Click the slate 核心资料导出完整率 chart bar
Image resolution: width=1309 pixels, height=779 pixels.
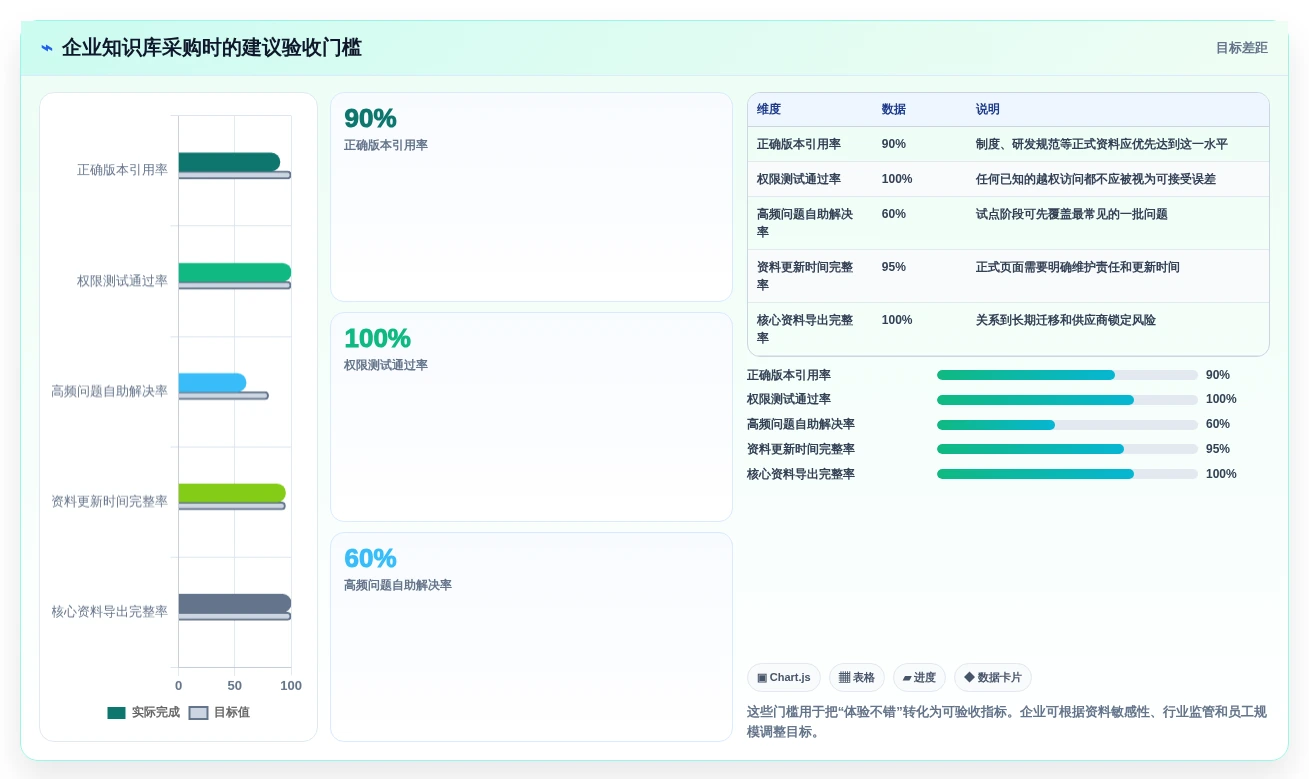(x=235, y=603)
